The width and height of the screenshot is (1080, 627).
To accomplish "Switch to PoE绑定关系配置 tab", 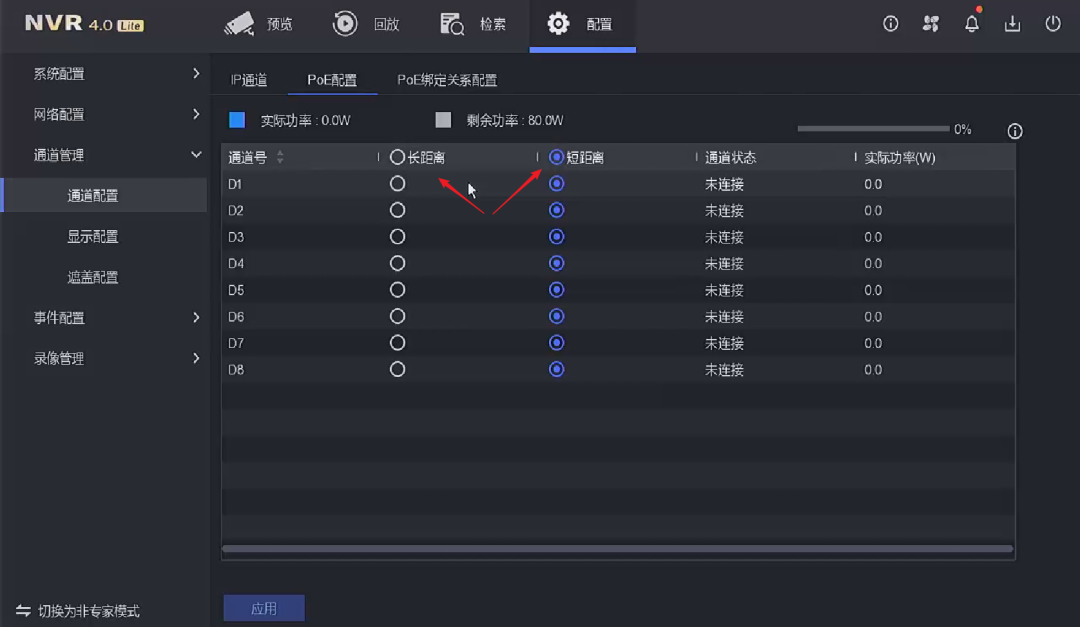I will click(447, 80).
